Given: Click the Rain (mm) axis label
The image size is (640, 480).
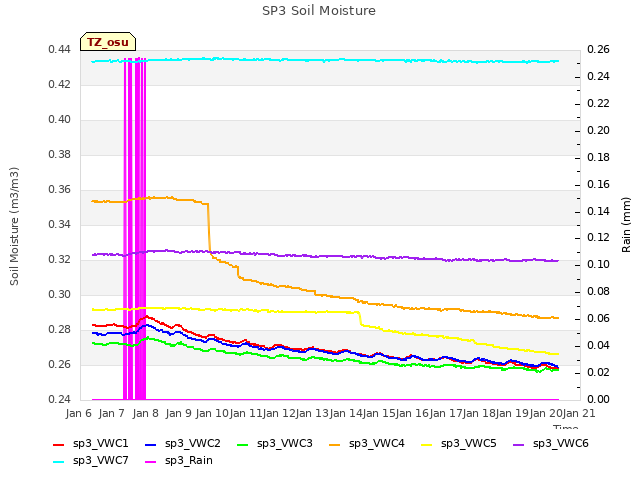Looking at the screenshot, I should pos(626,225).
